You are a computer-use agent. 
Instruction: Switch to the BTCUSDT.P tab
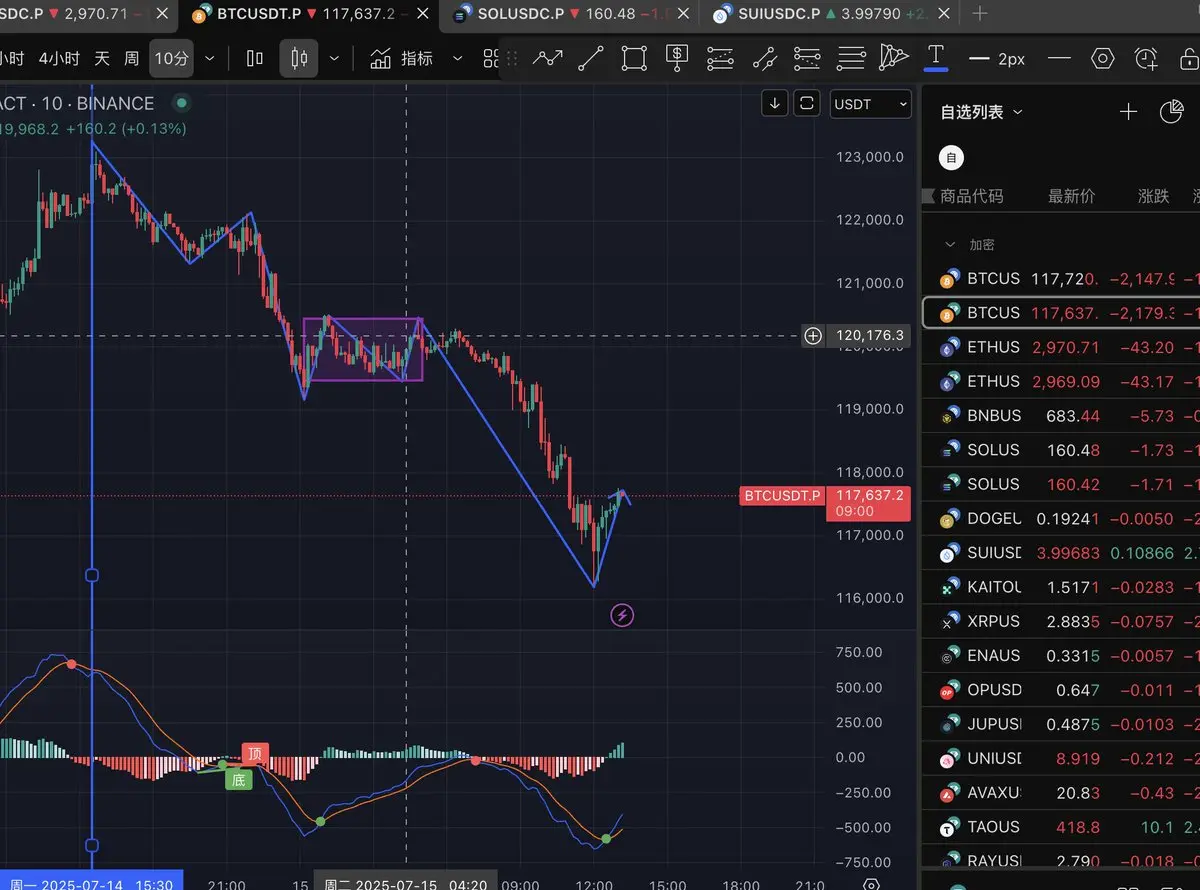click(311, 14)
